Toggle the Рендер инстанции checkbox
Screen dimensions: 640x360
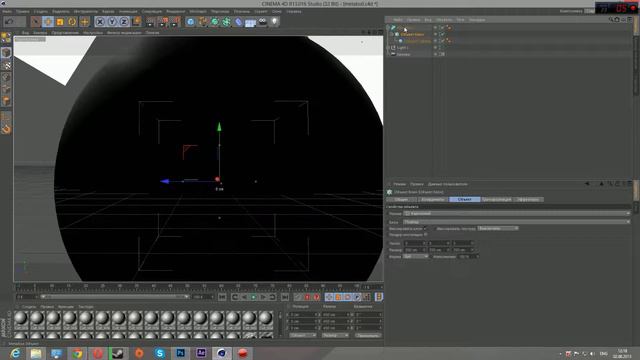pyautogui.click(x=425, y=235)
